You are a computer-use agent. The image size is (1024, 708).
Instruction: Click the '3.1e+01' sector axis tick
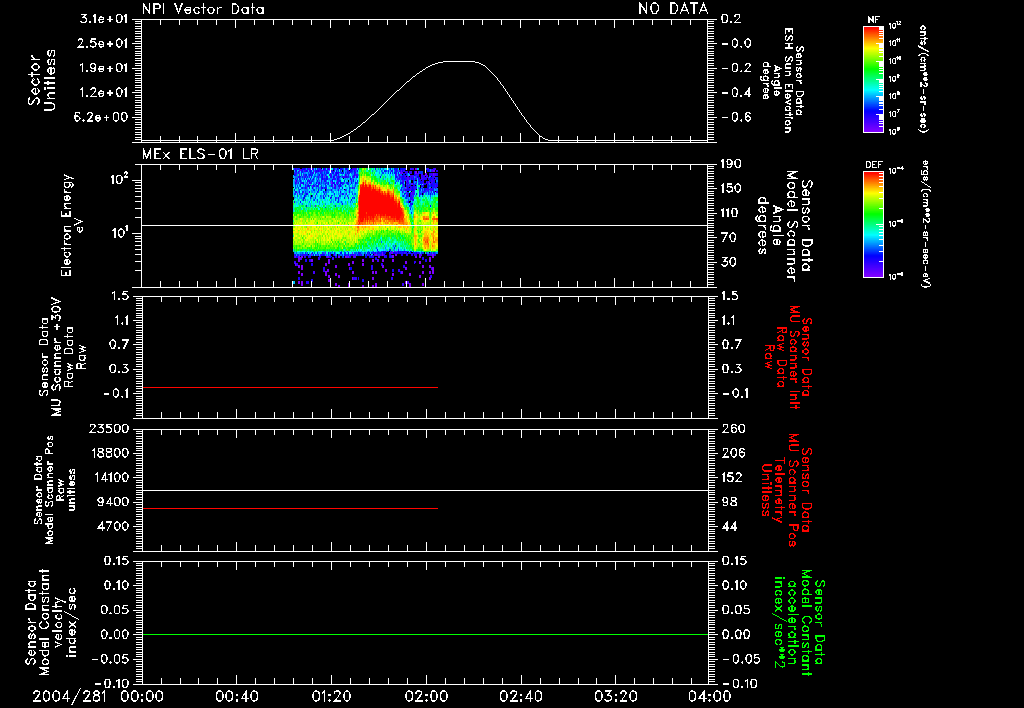point(104,19)
